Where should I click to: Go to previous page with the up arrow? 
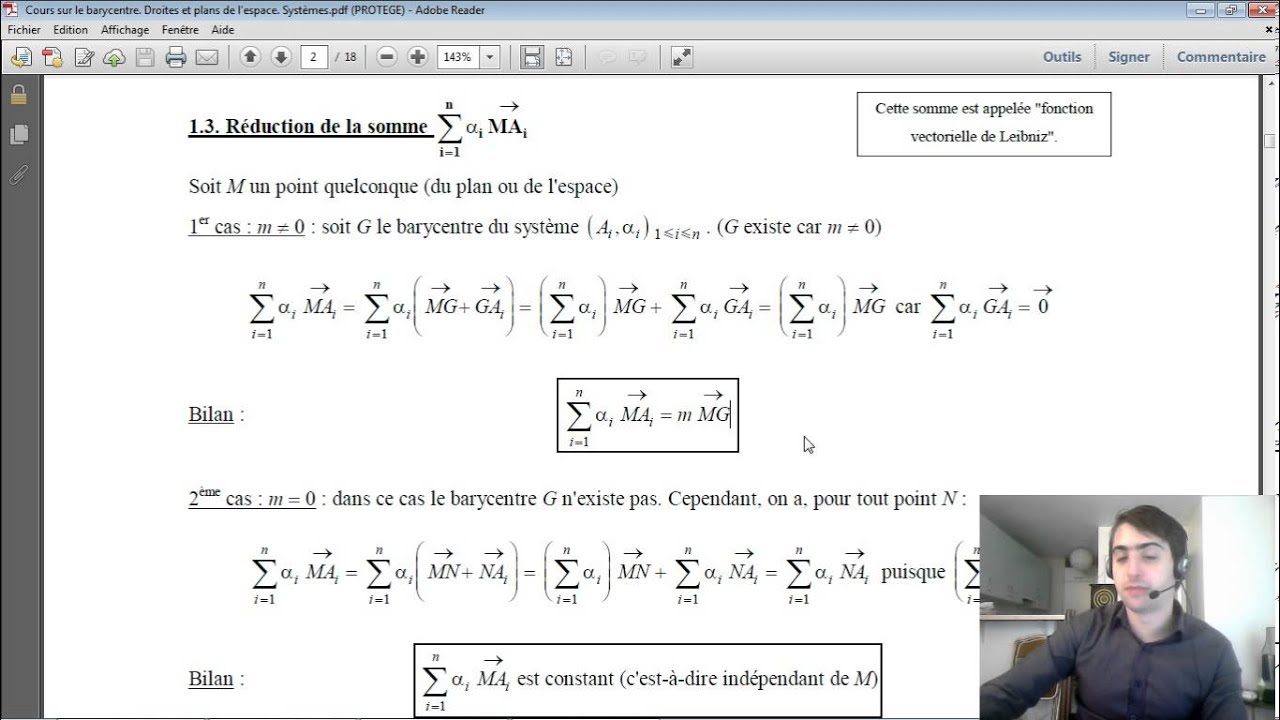point(250,57)
